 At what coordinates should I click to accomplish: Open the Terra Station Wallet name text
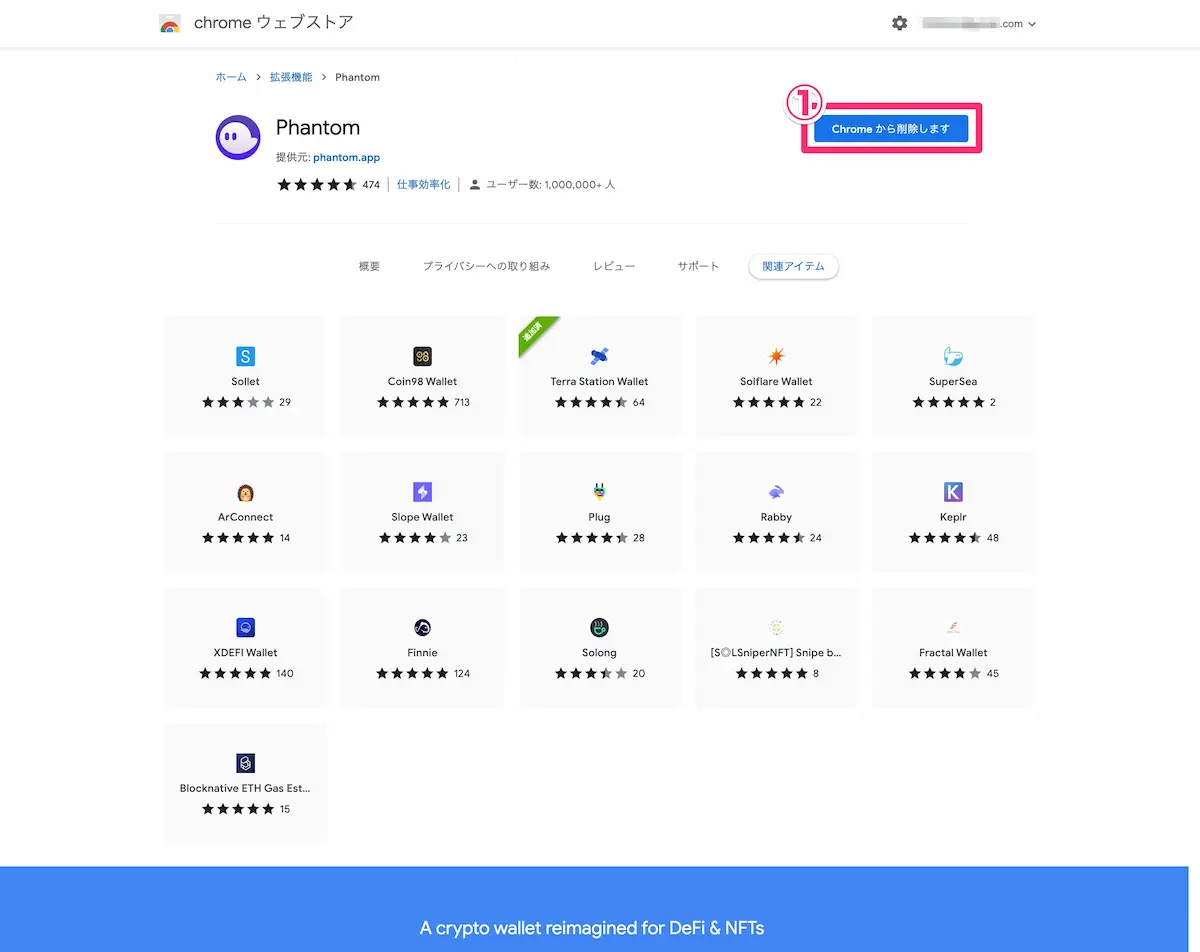tap(599, 381)
